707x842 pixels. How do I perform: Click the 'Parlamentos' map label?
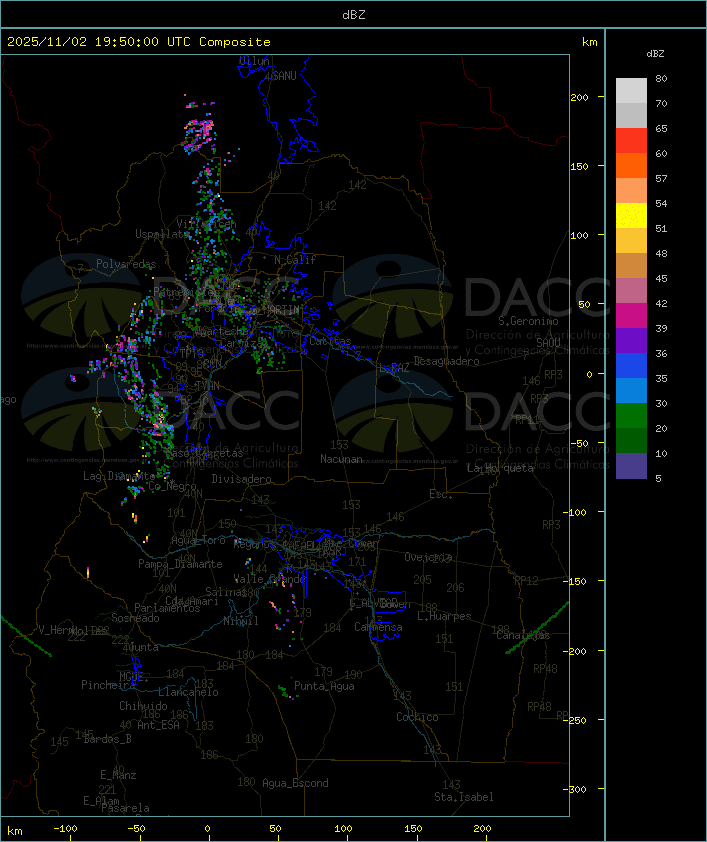(x=167, y=608)
